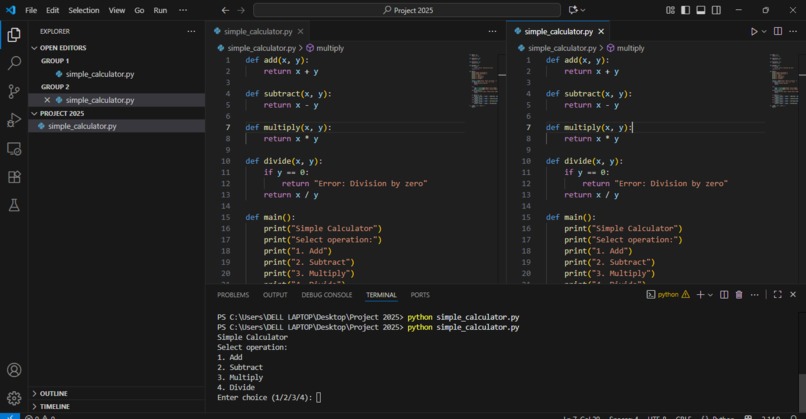The width and height of the screenshot is (806, 419).
Task: Click the Project 2025 command center search
Action: point(407,10)
